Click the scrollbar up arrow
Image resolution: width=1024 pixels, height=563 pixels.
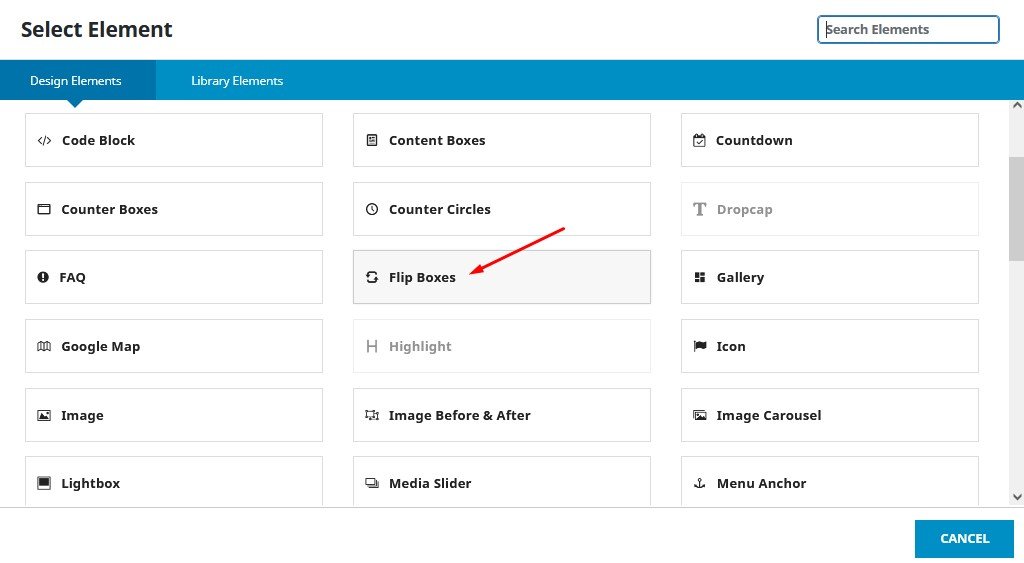(x=1016, y=107)
